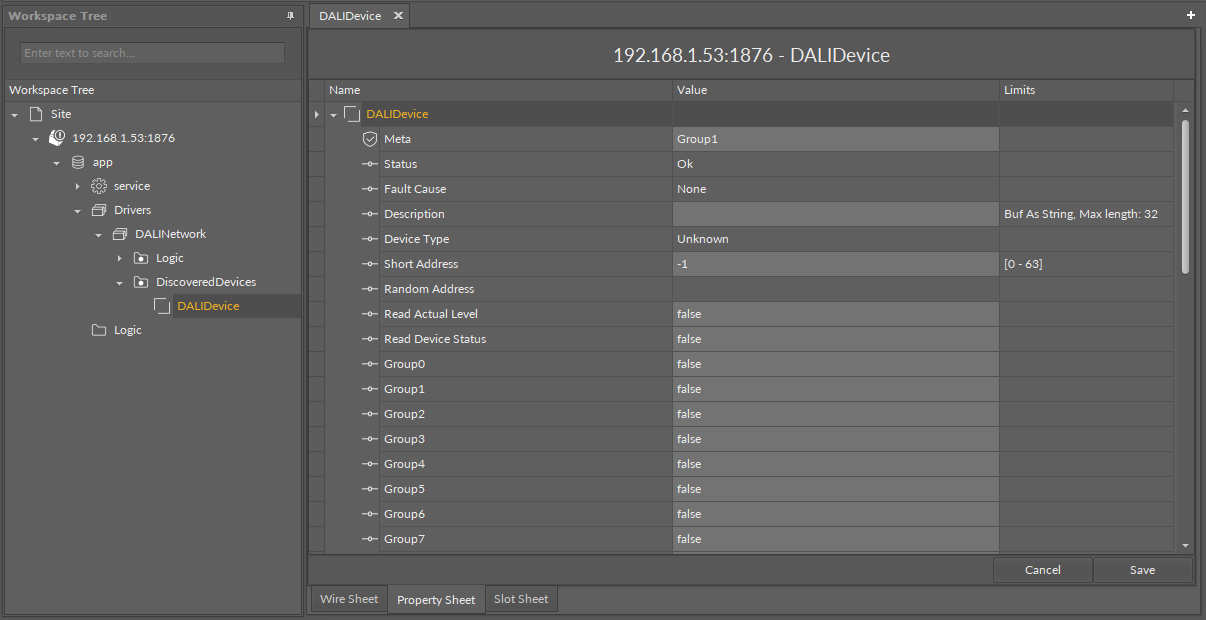Click the pin icon in Workspace Tree header
Screen dimensions: 1206x620
point(290,16)
